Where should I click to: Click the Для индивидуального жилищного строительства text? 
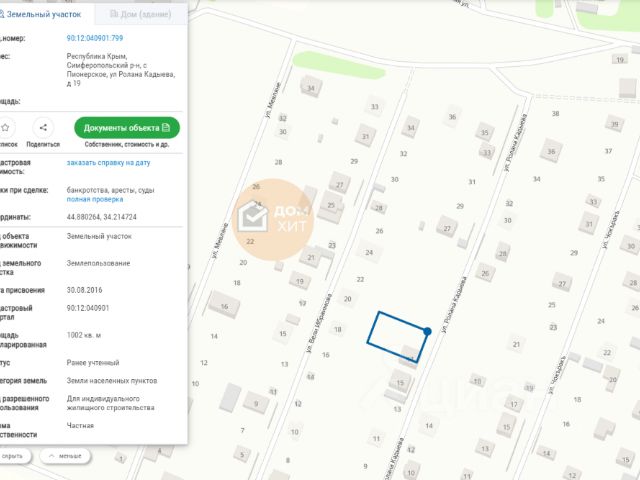(111, 403)
